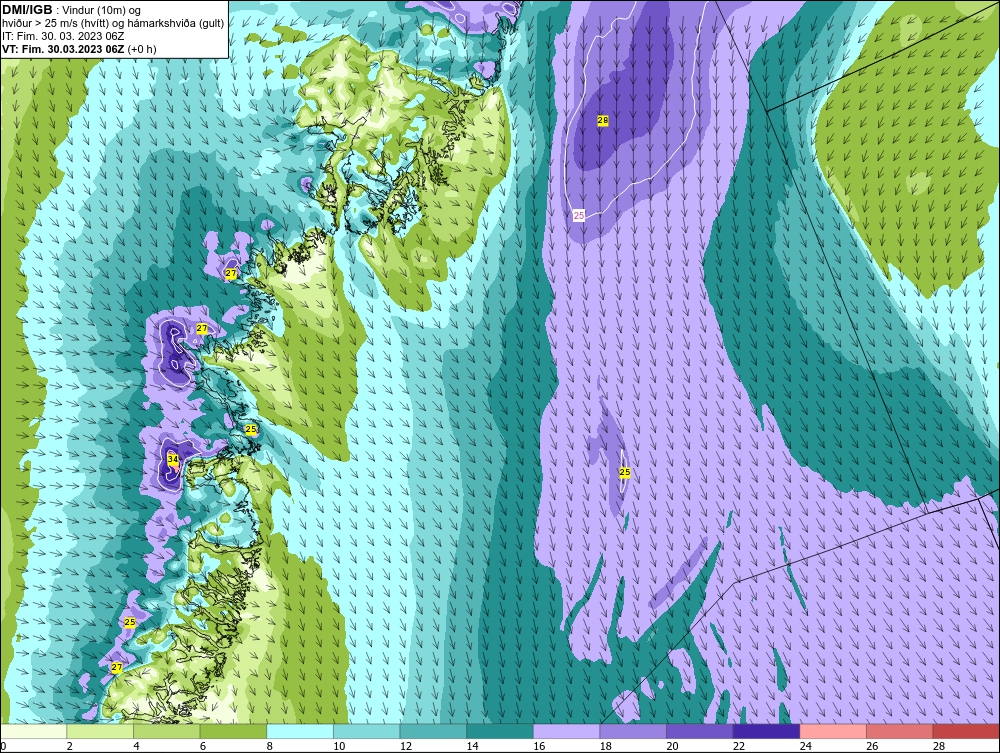Click the legend tick label 10

click(x=339, y=746)
